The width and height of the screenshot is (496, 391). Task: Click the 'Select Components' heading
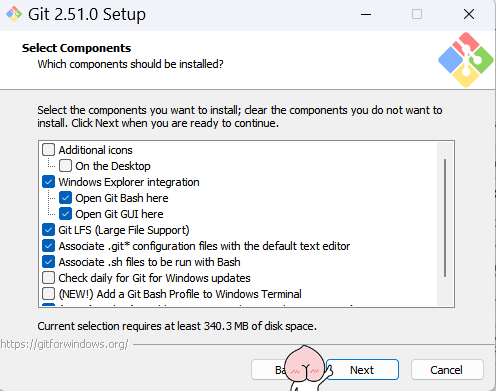[76, 48]
